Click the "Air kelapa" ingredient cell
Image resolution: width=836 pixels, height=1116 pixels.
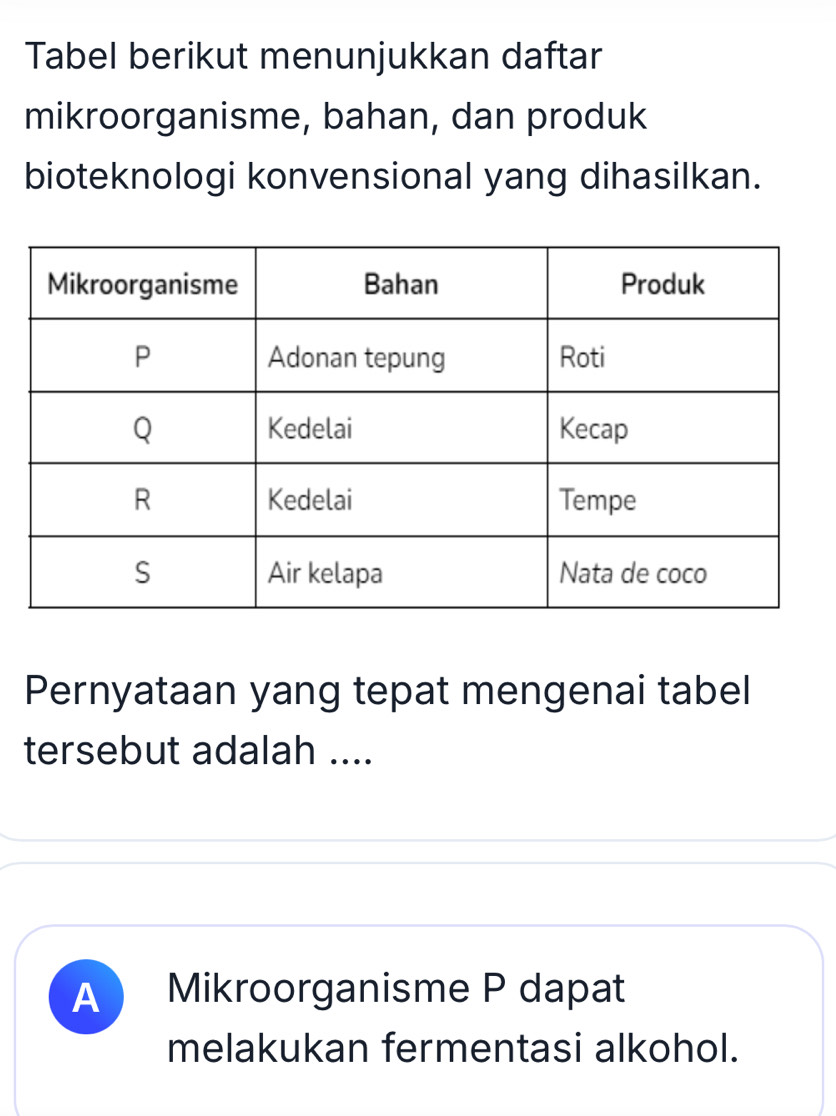point(325,573)
